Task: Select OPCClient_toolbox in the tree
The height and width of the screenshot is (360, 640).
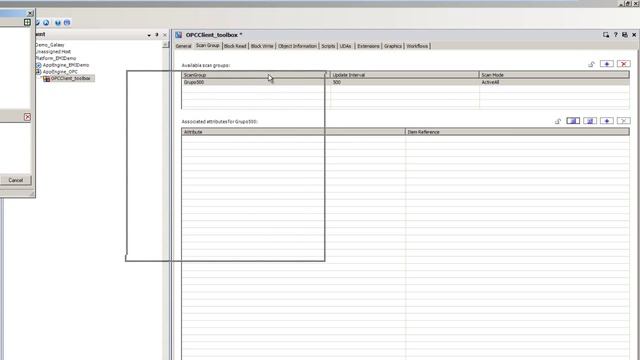Action: 71,78
